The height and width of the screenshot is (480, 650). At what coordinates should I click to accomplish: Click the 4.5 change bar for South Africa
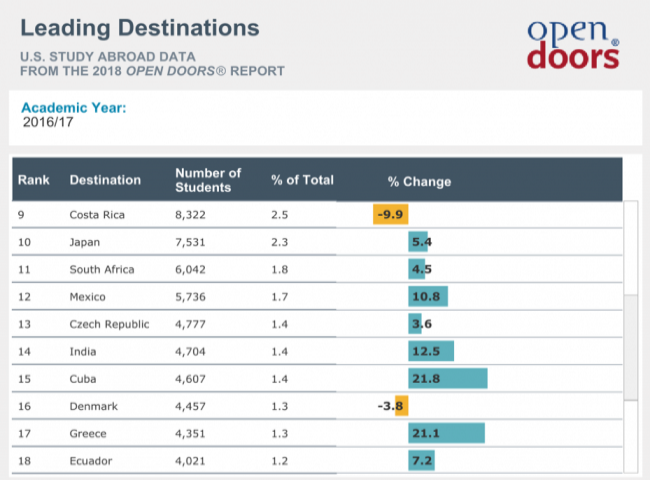417,269
